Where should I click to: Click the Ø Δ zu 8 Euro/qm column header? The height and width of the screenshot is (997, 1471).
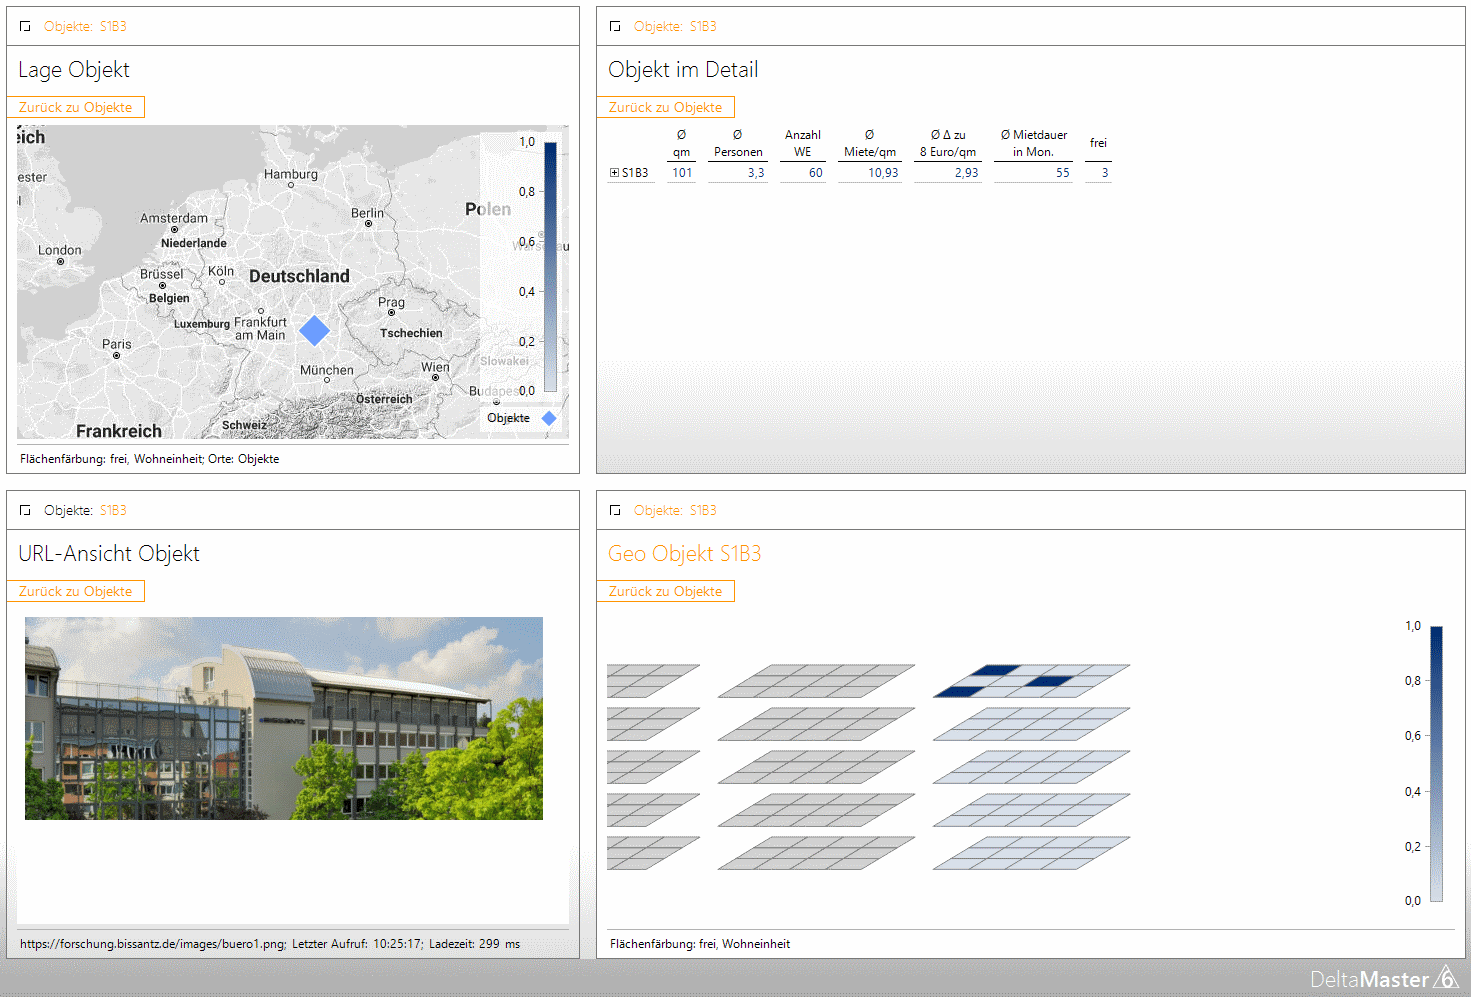click(x=948, y=143)
